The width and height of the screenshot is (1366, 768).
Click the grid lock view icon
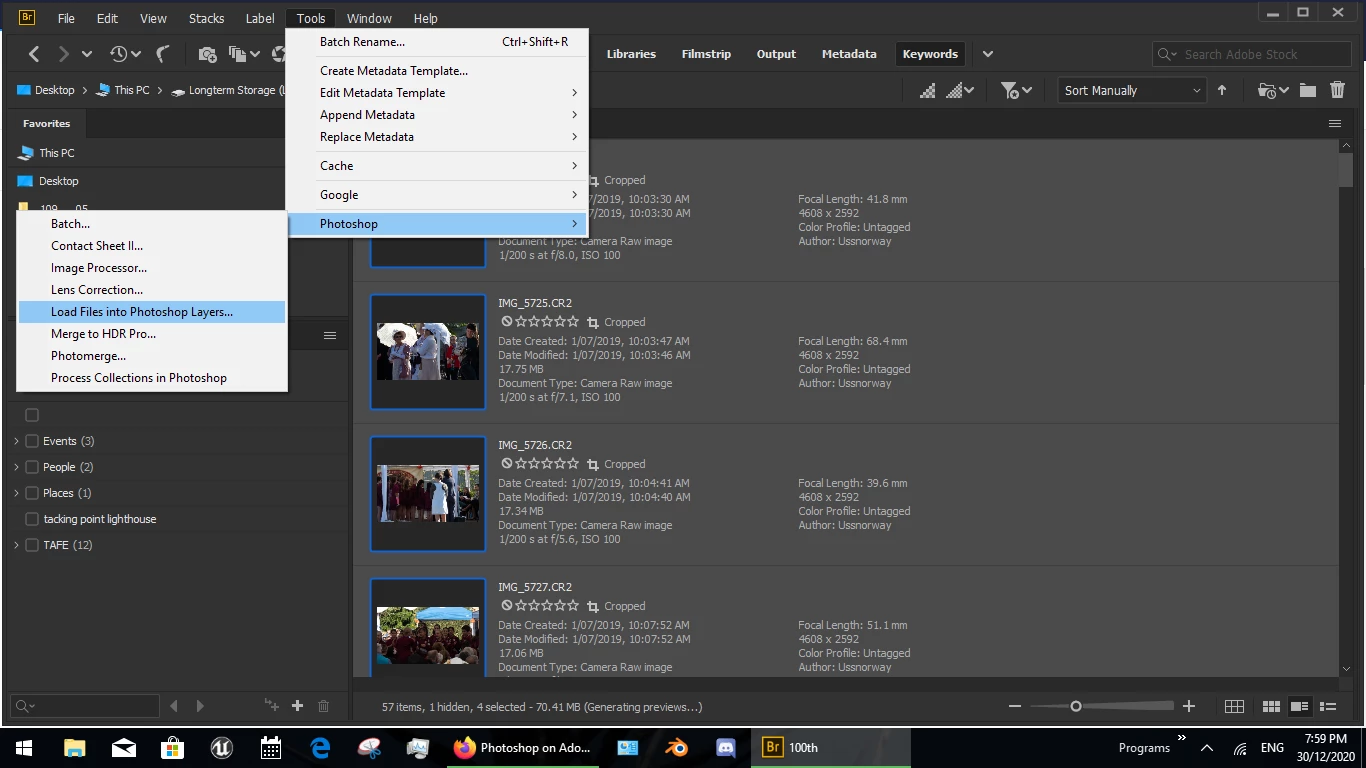[1235, 706]
